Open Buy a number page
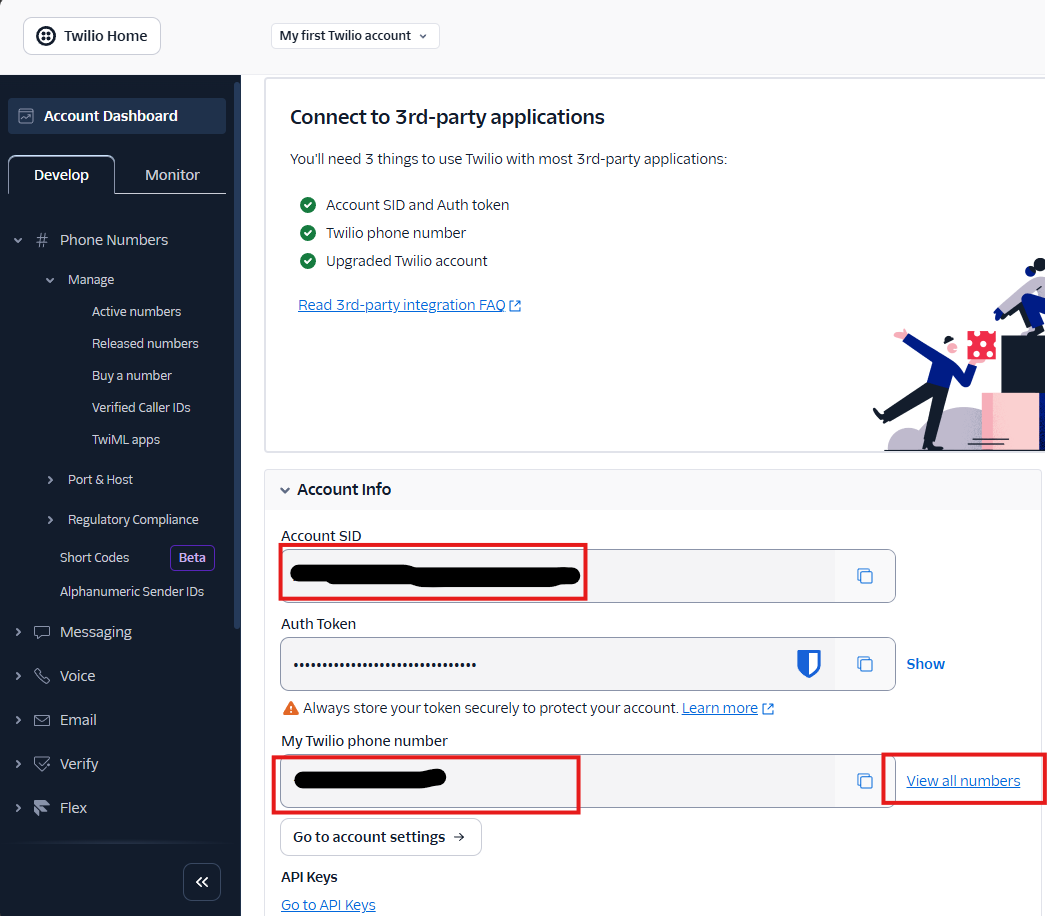Screen dimensions: 1048x916 click(131, 376)
